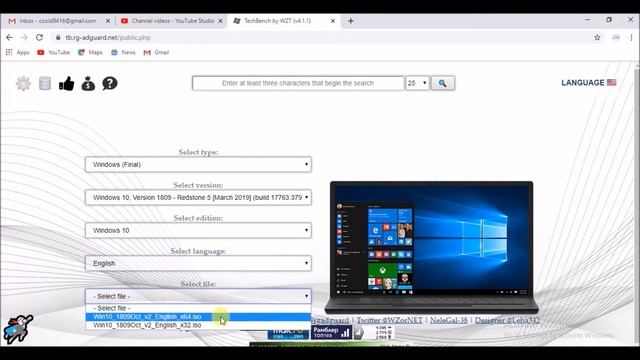Open the database stack icon
Viewport: 640px width, 360px height.
pos(45,83)
